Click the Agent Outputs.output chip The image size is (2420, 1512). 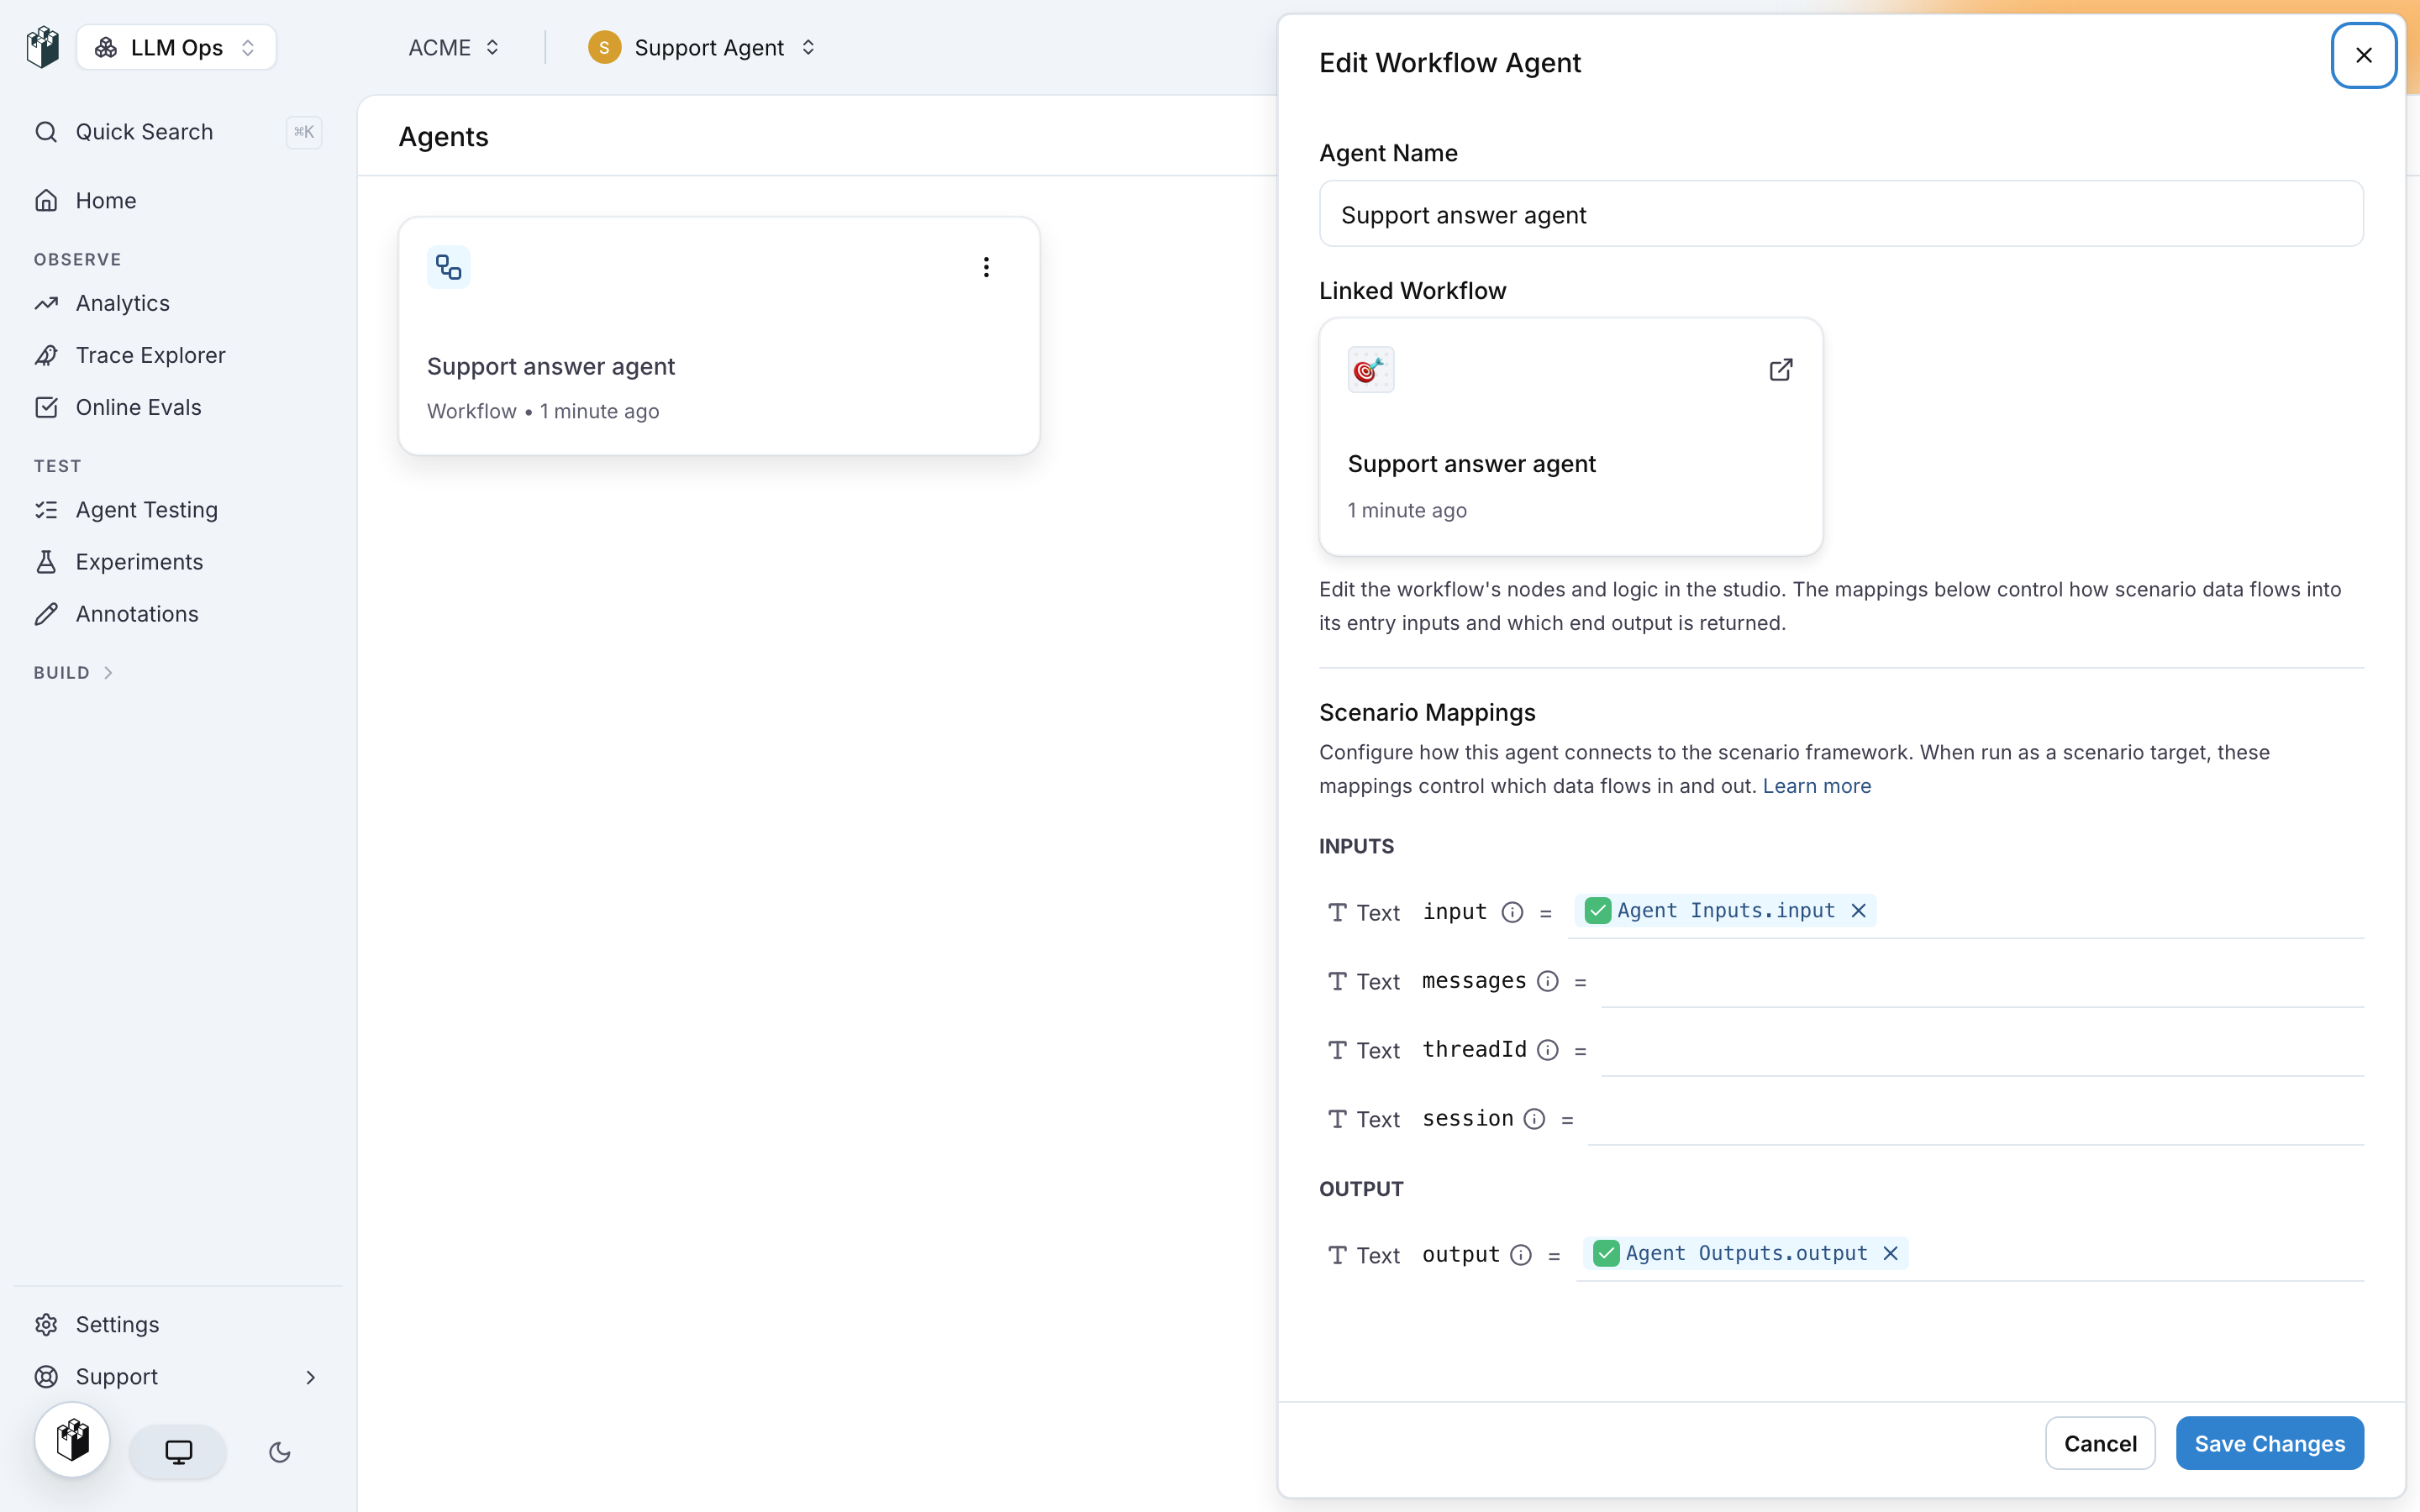[1745, 1253]
